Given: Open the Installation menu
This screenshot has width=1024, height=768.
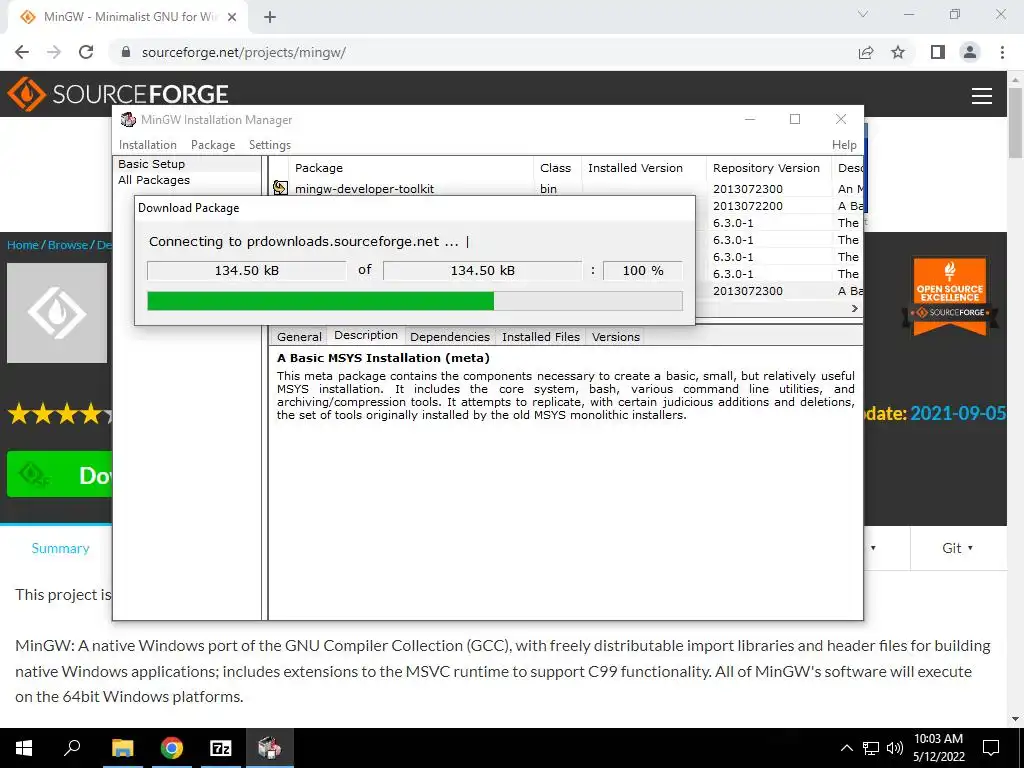Looking at the screenshot, I should 148,145.
